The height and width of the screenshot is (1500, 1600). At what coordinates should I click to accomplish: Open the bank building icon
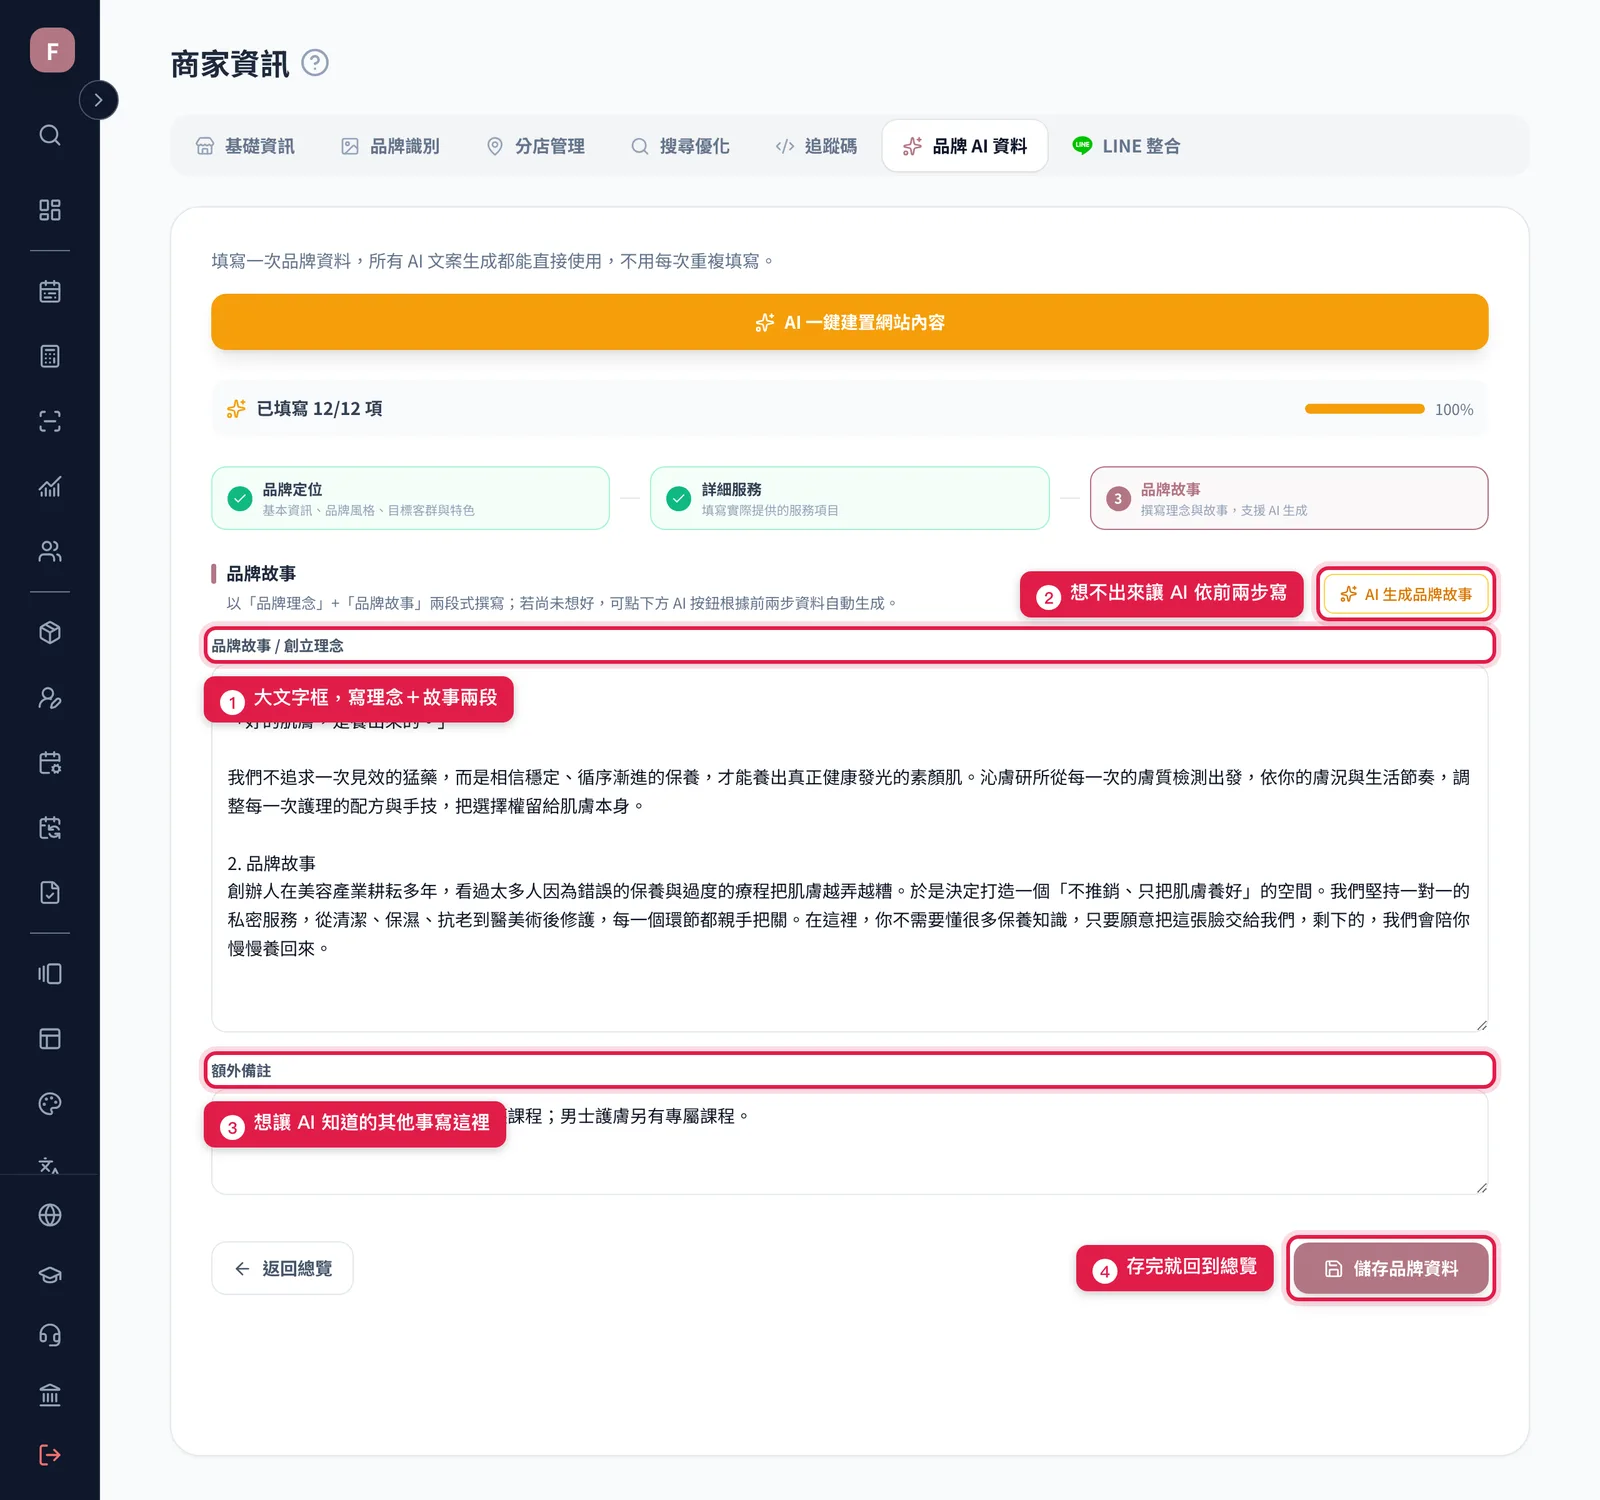(50, 1395)
